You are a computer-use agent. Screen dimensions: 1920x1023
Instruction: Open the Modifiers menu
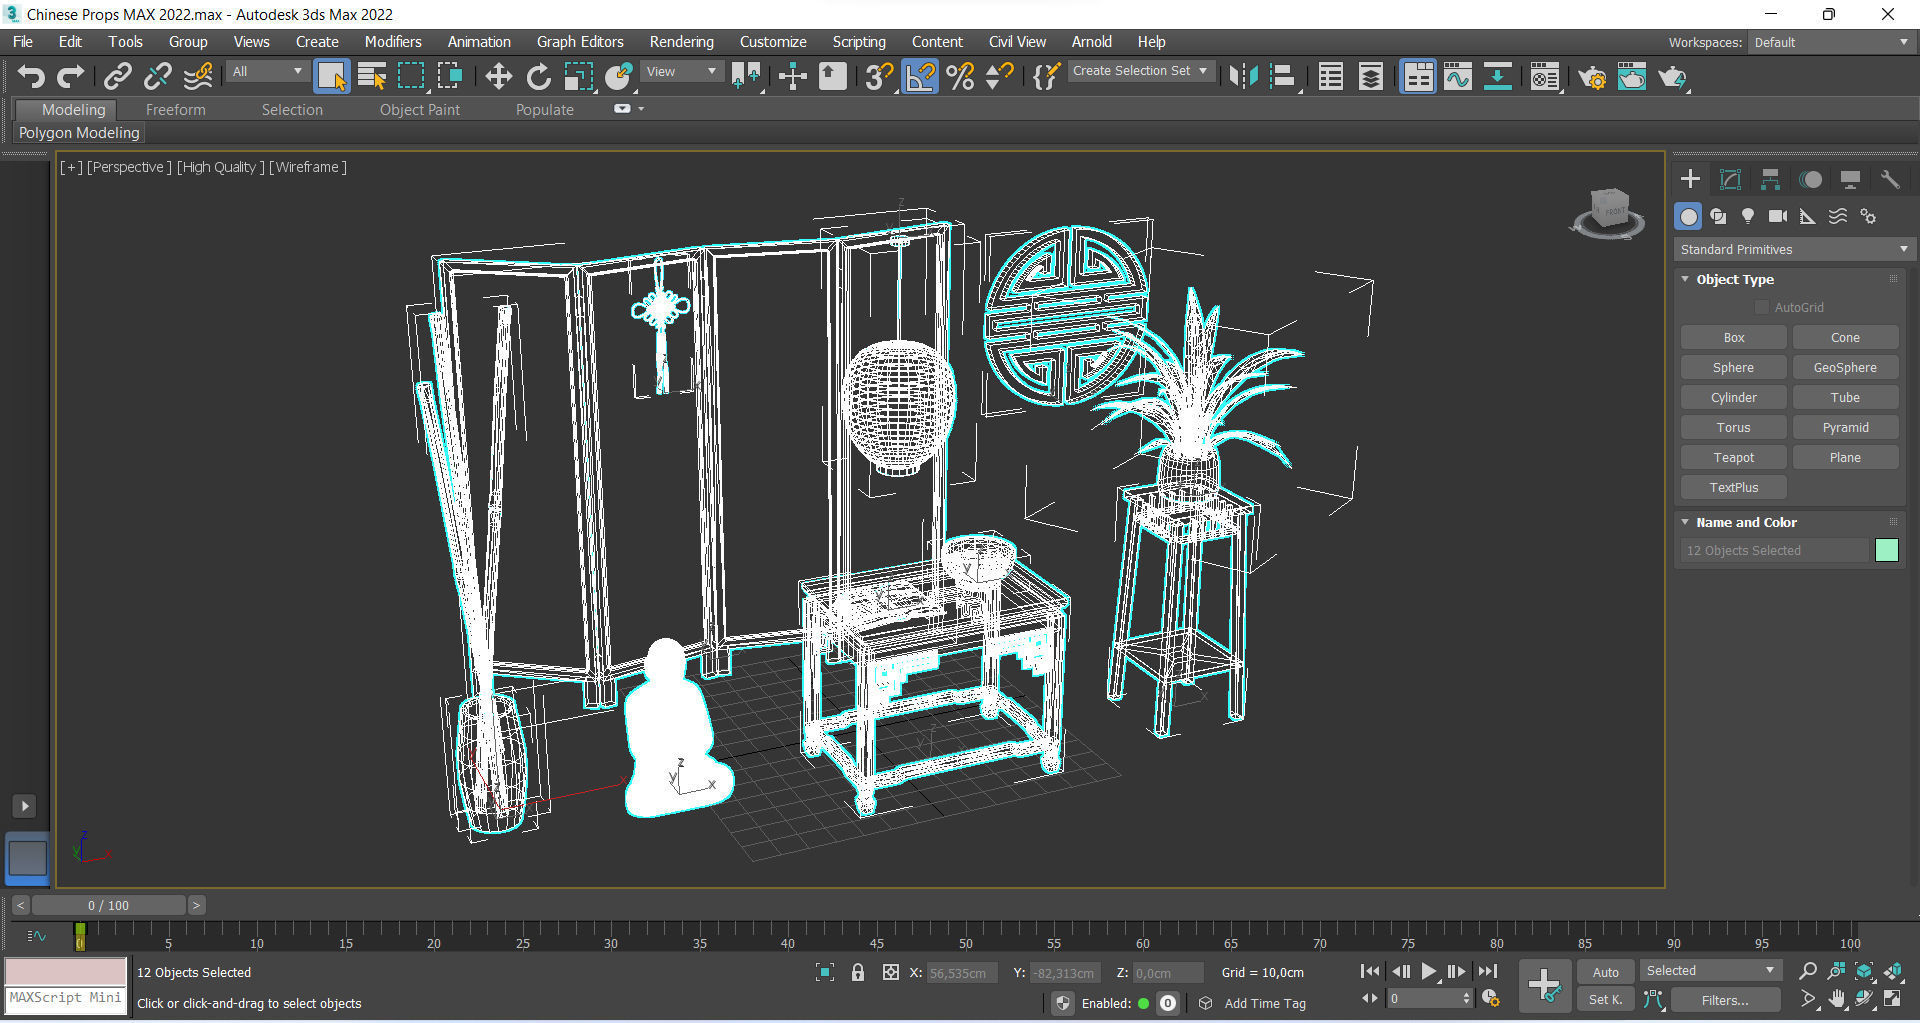point(393,42)
